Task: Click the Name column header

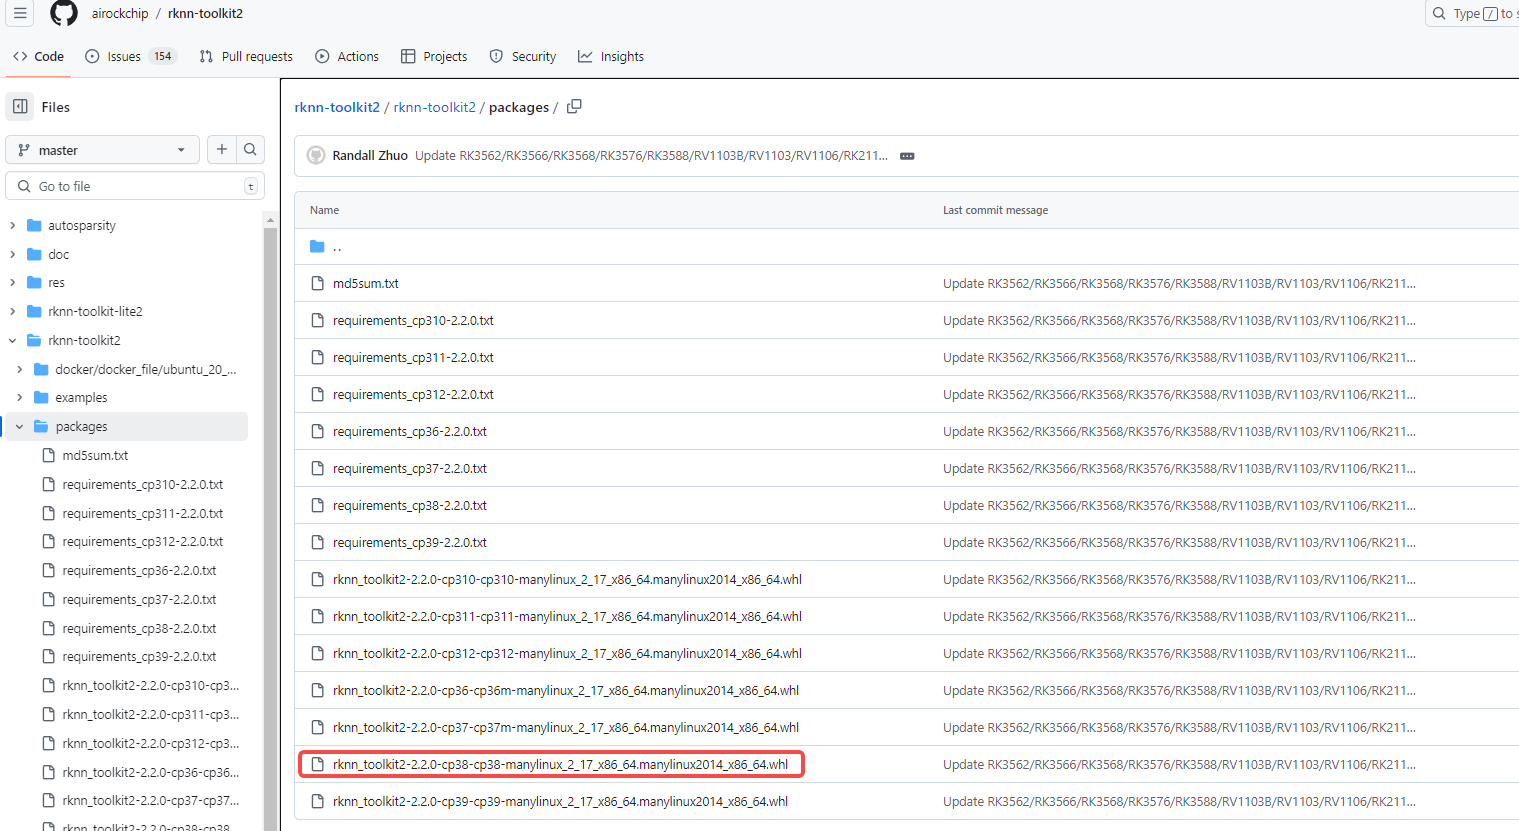Action: pos(324,210)
